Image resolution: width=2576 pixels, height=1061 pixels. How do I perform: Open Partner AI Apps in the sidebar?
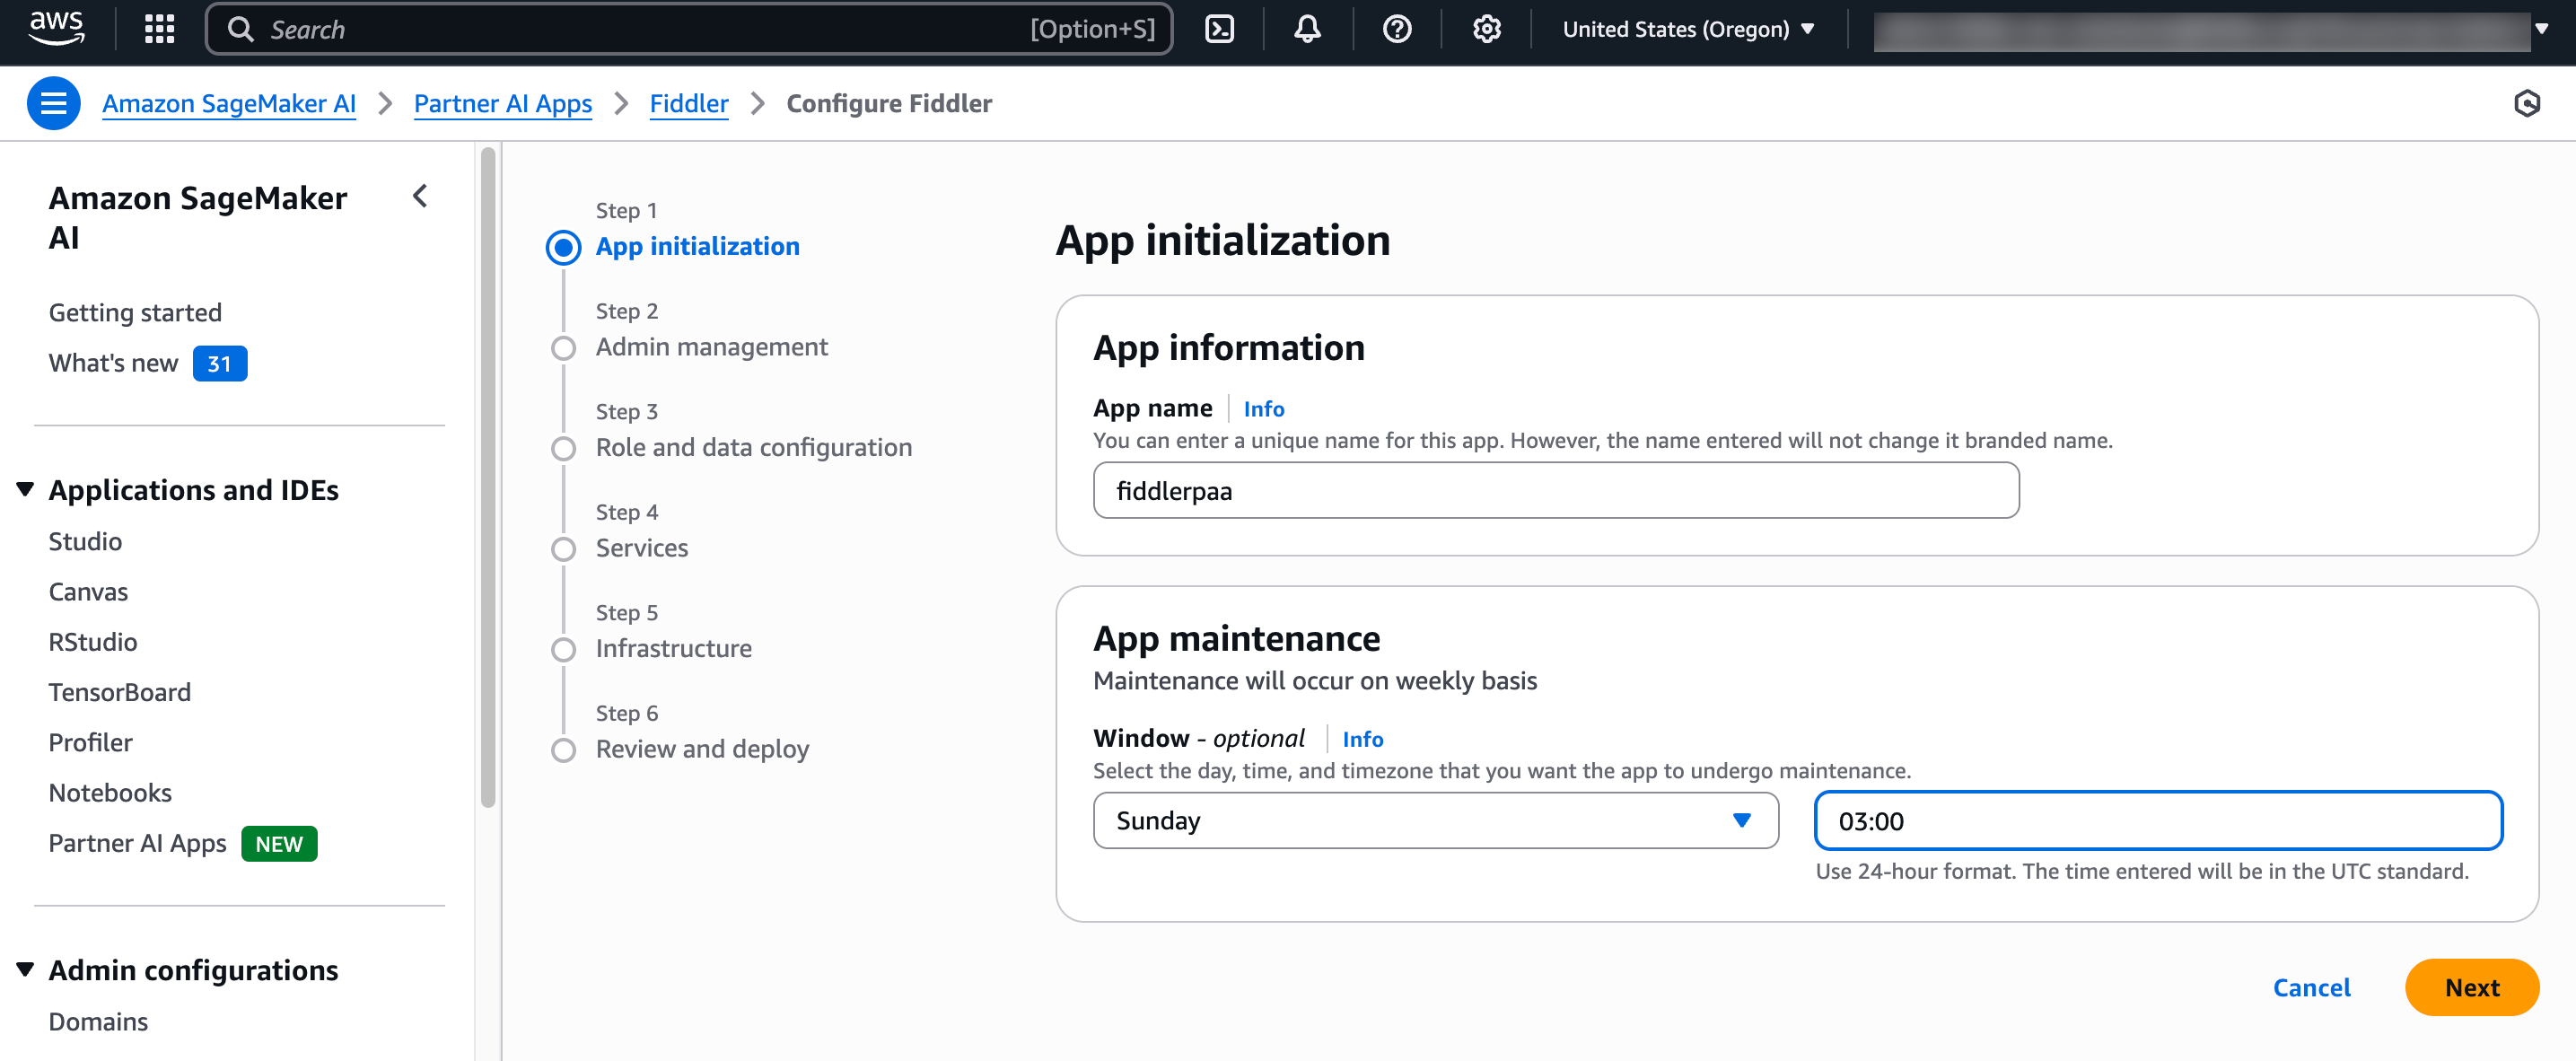coord(137,843)
